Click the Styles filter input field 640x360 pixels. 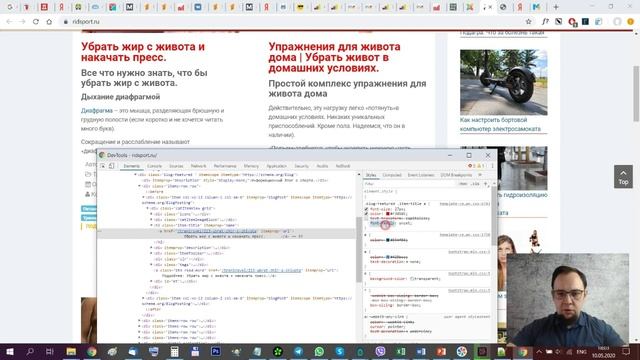click(x=410, y=184)
